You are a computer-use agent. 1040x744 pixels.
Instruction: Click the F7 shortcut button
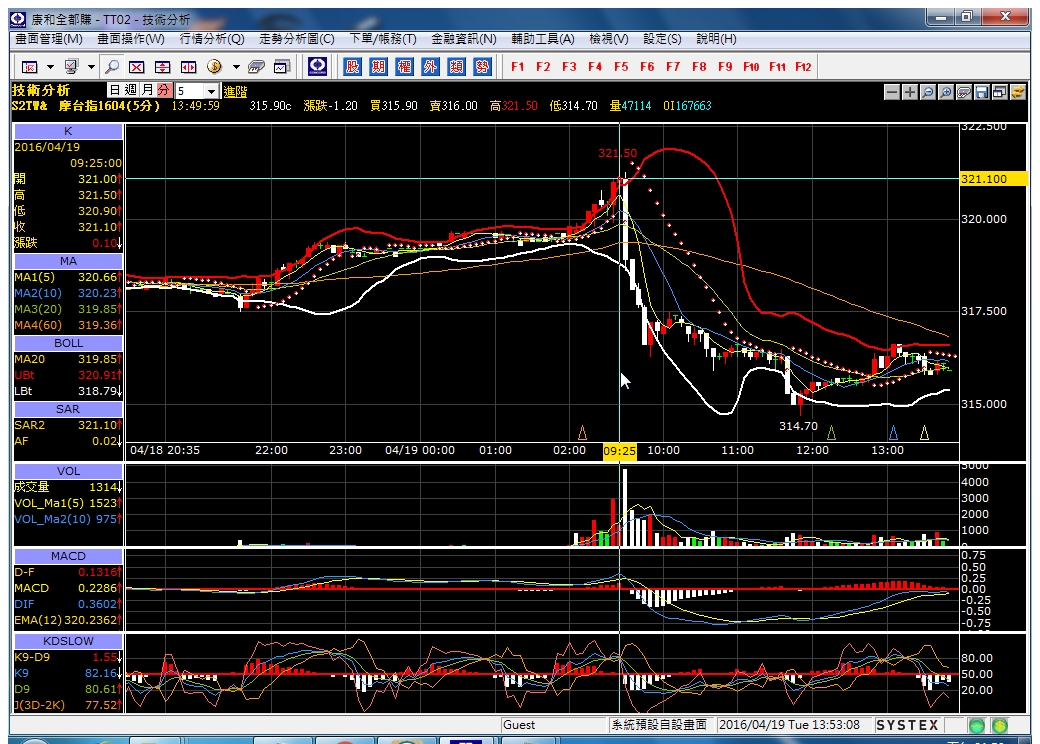point(673,66)
